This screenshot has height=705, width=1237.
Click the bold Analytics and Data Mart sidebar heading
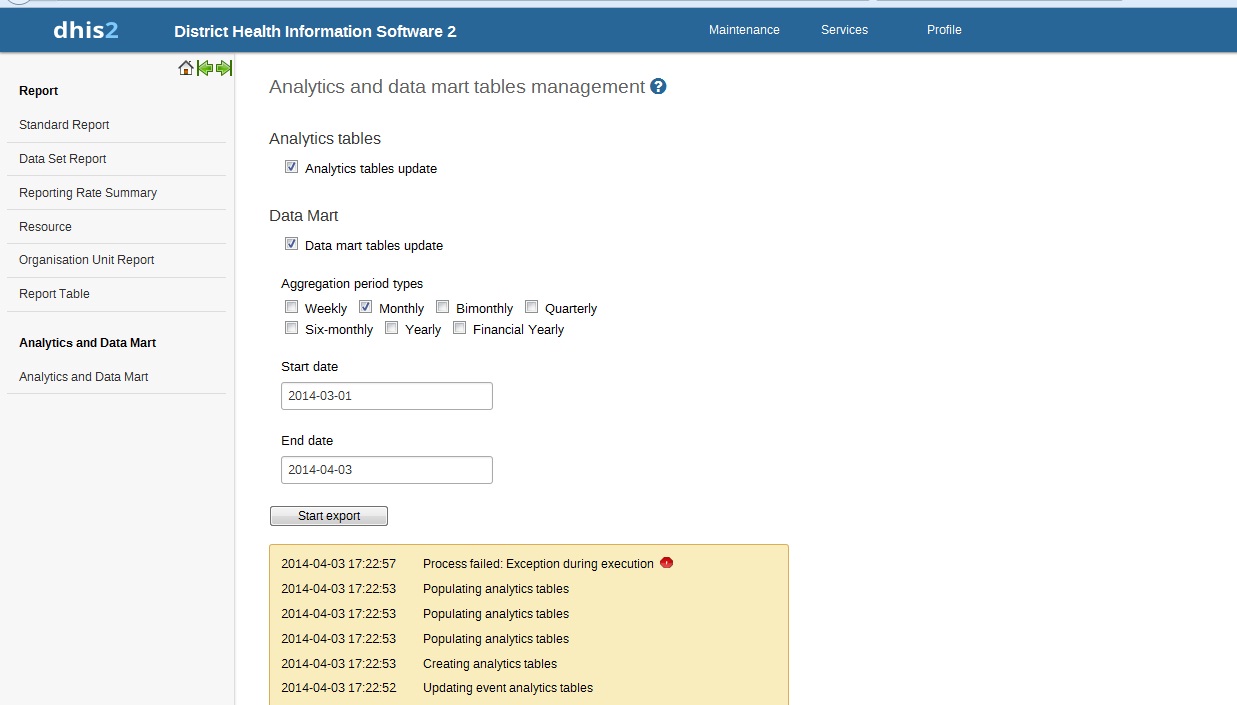point(87,343)
